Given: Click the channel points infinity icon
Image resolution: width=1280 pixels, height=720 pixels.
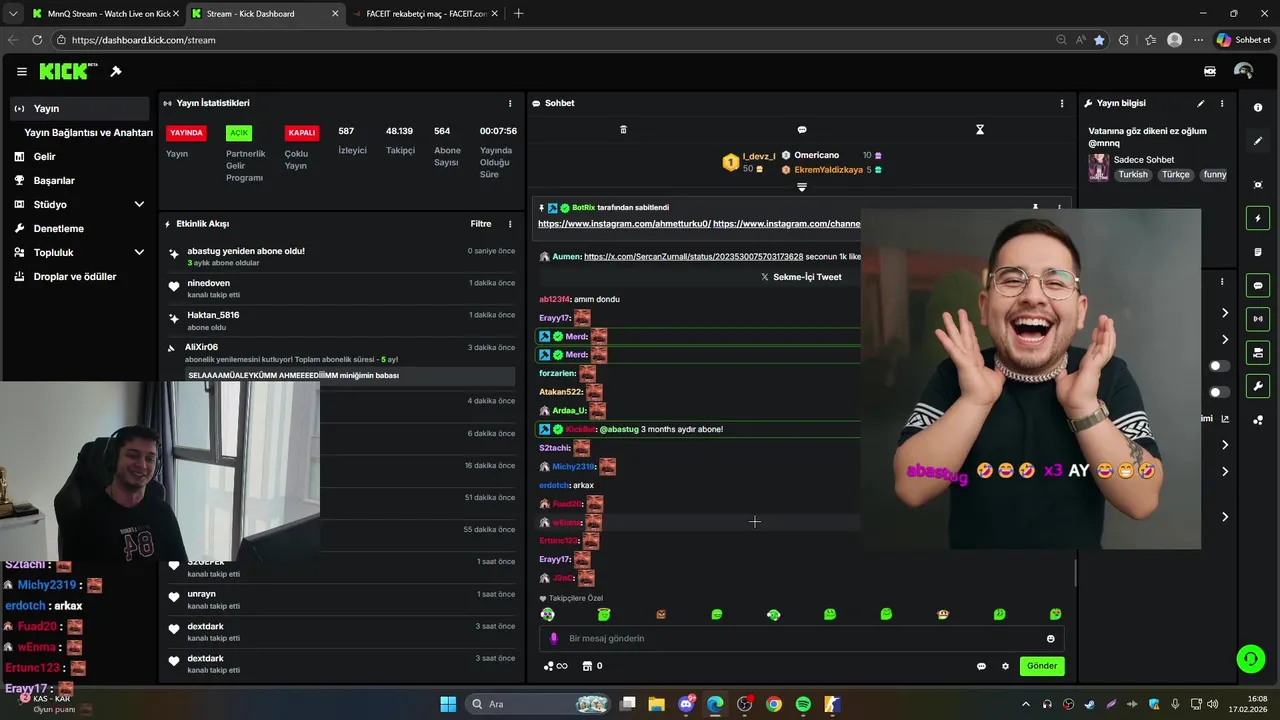Looking at the screenshot, I should (555, 666).
